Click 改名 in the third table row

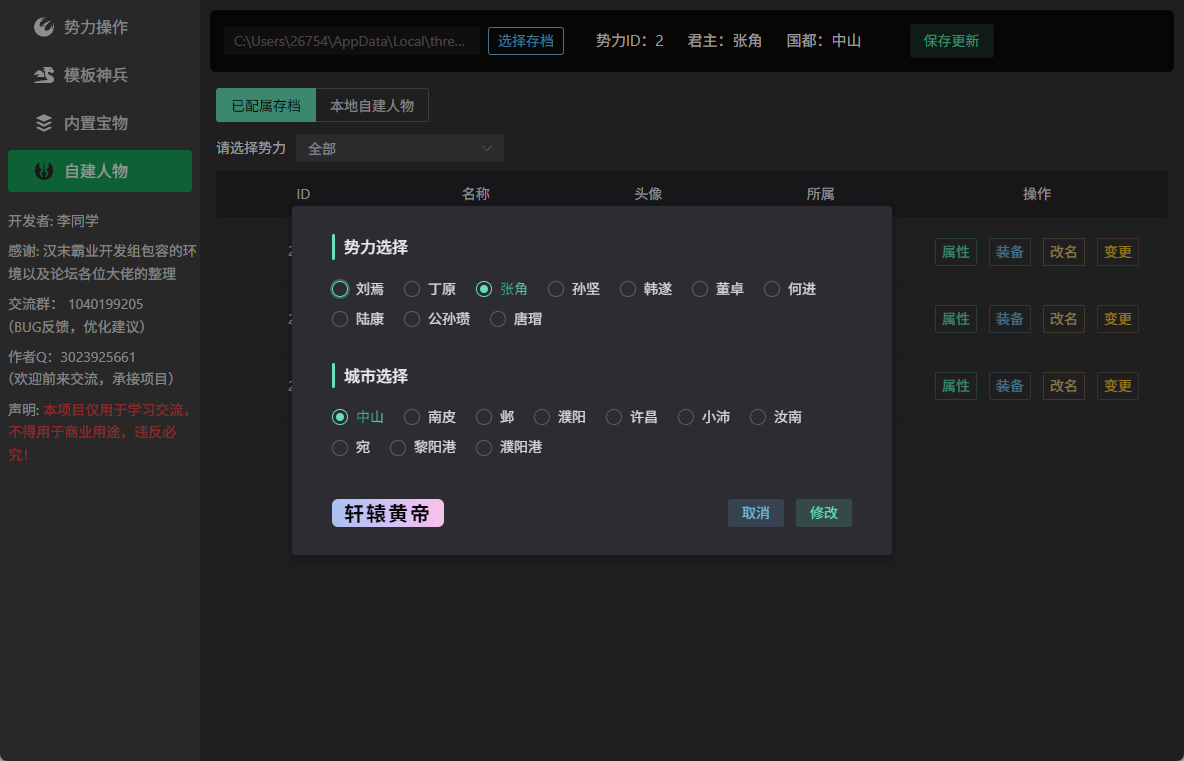click(1063, 386)
